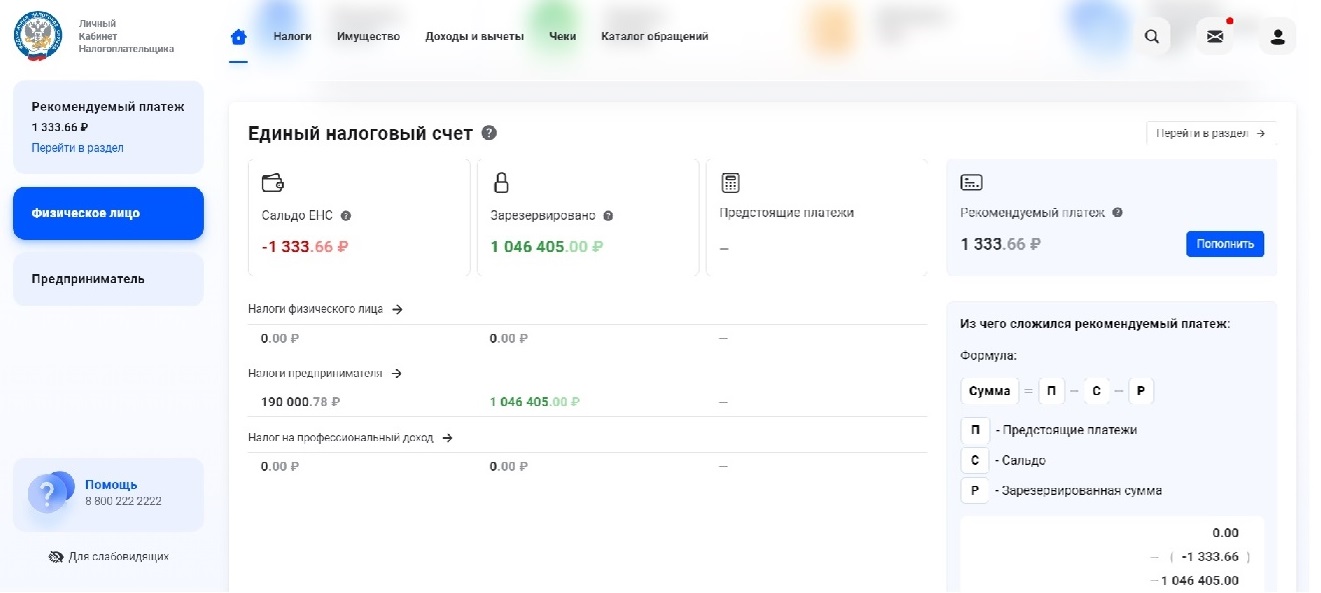
Task: Click the home icon in navigation
Action: (238, 37)
